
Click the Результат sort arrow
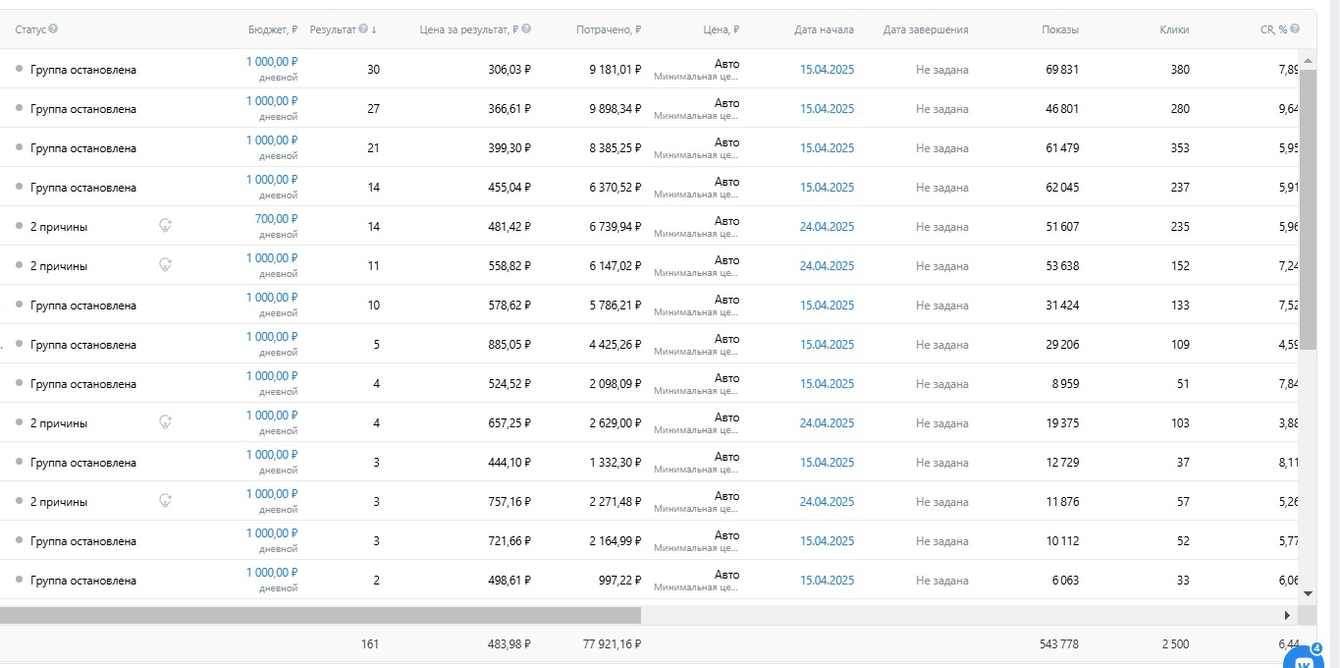(x=374, y=30)
